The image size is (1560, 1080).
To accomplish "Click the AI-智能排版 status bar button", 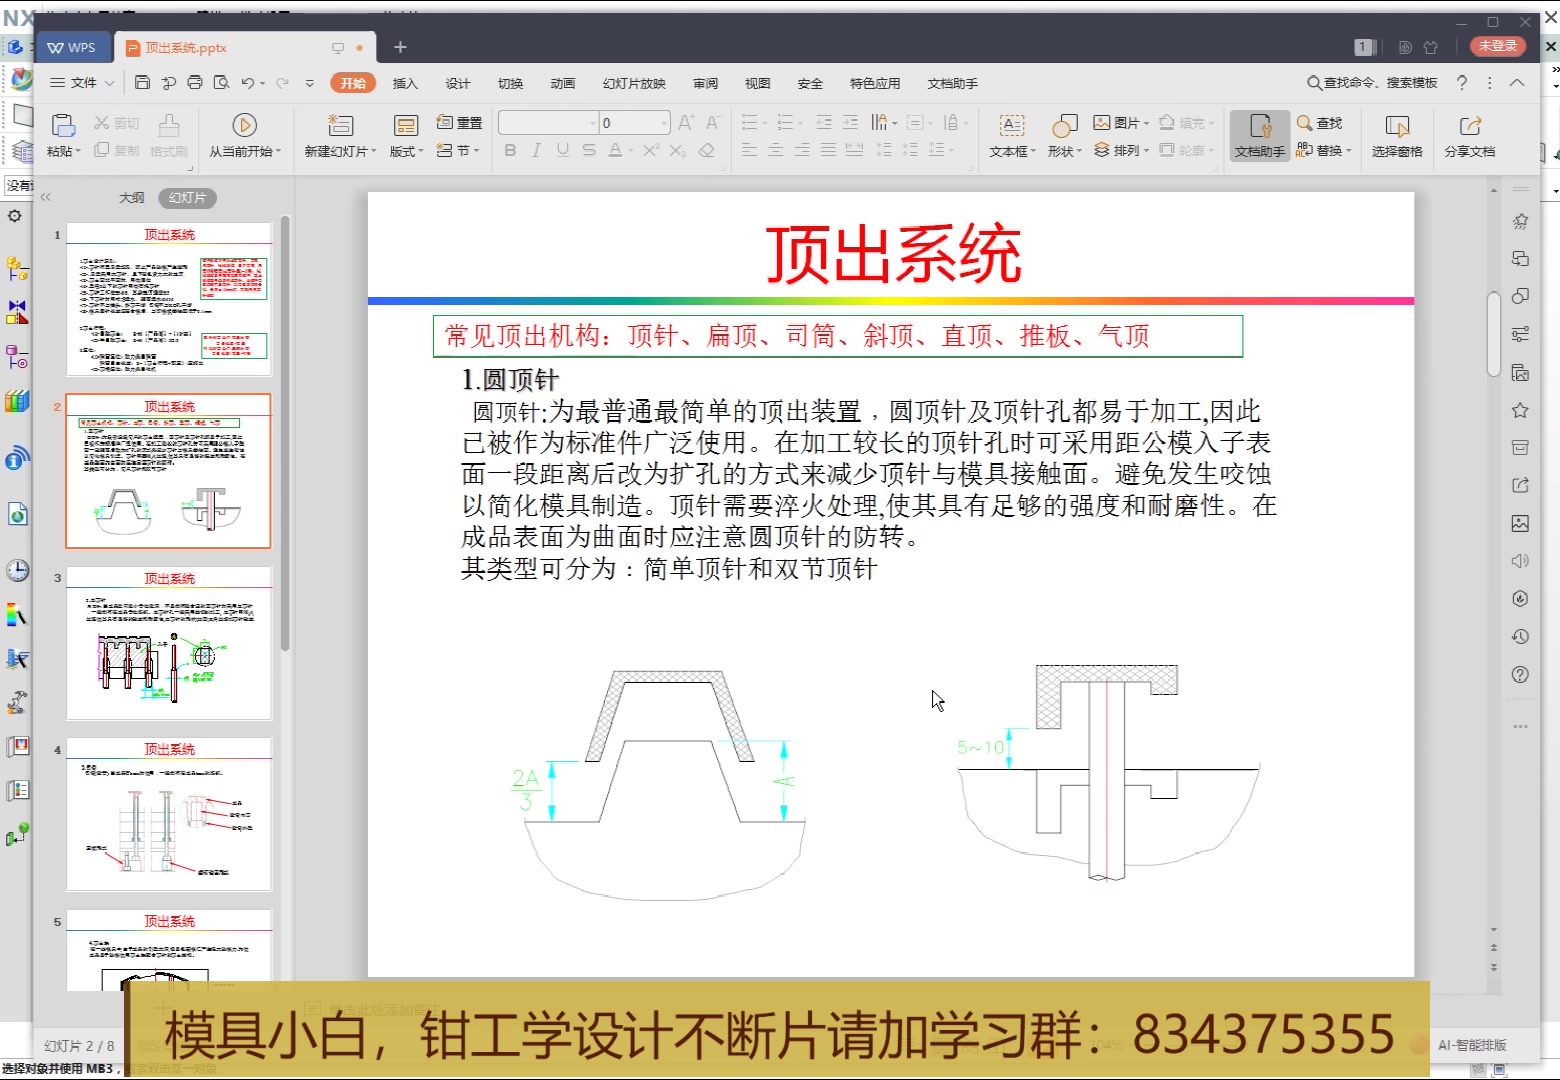I will pyautogui.click(x=1472, y=1045).
